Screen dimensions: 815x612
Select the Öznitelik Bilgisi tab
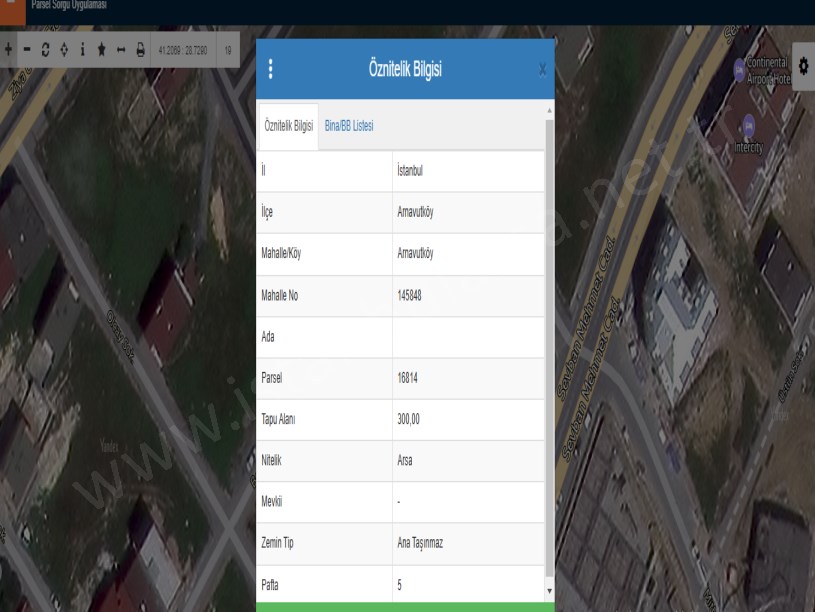[x=288, y=126]
